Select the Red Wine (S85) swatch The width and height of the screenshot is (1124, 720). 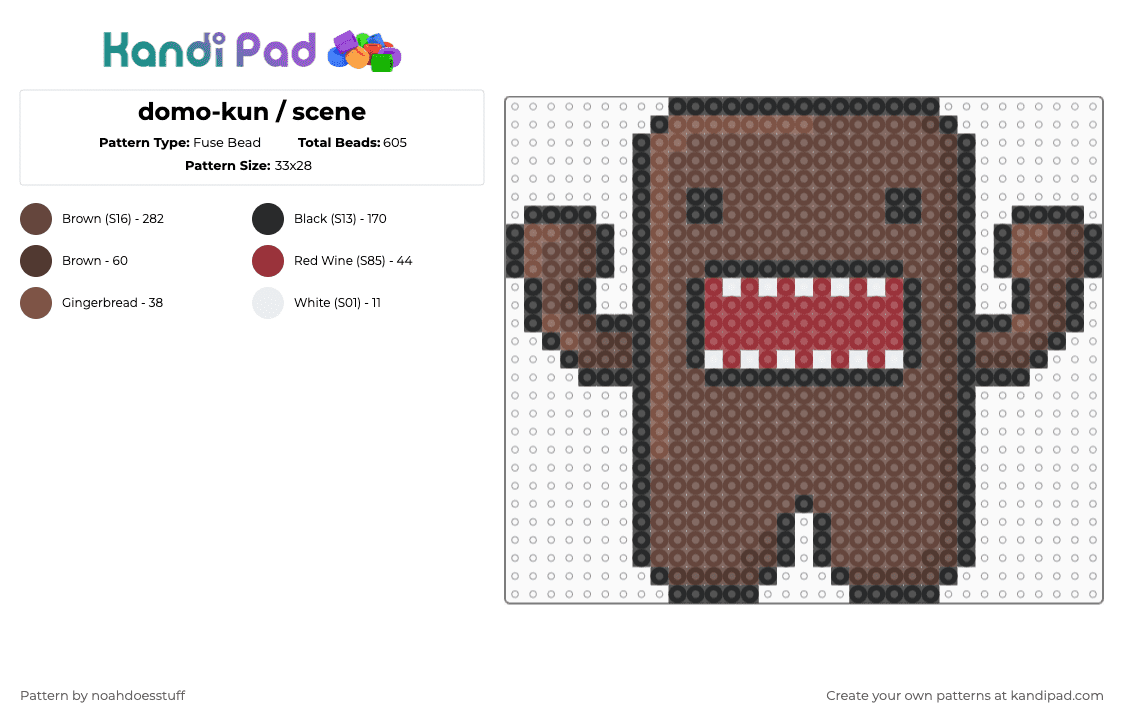[268, 261]
